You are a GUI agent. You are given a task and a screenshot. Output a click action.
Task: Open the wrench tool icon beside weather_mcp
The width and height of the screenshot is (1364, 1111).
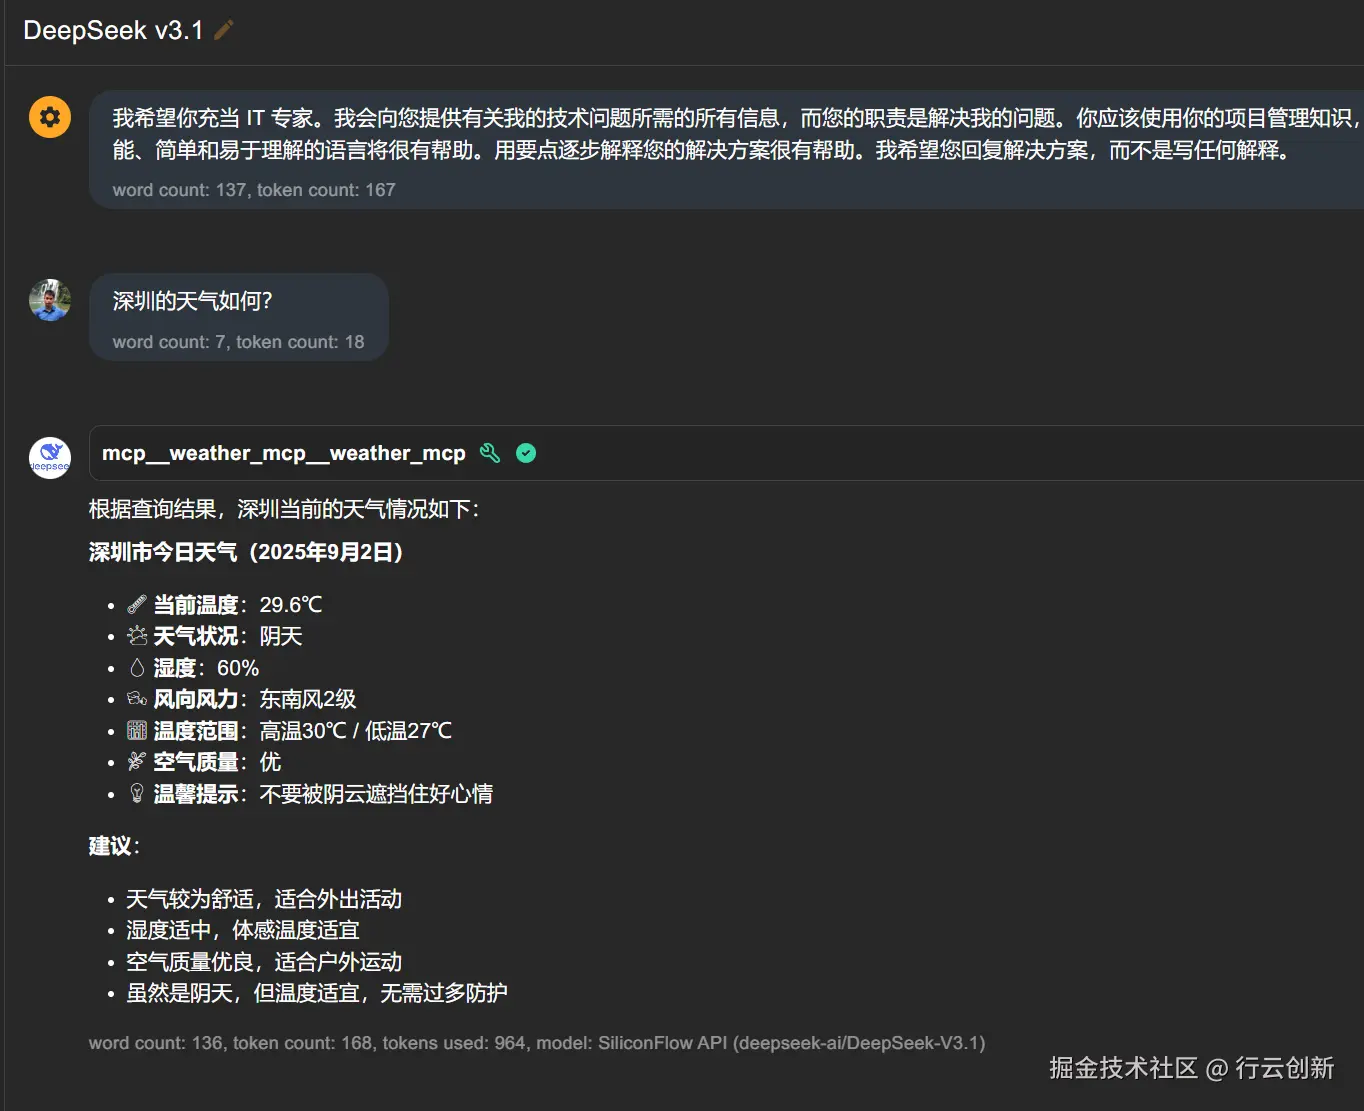coord(490,453)
